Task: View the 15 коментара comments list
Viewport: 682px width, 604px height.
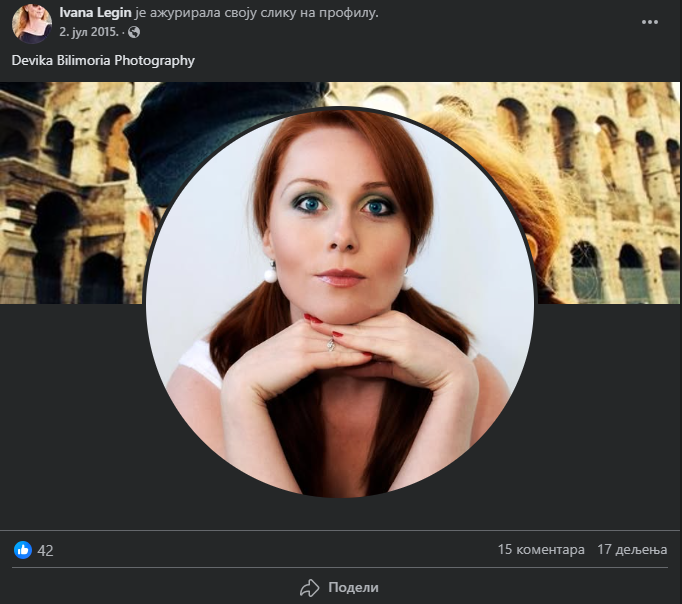Action: (x=540, y=550)
